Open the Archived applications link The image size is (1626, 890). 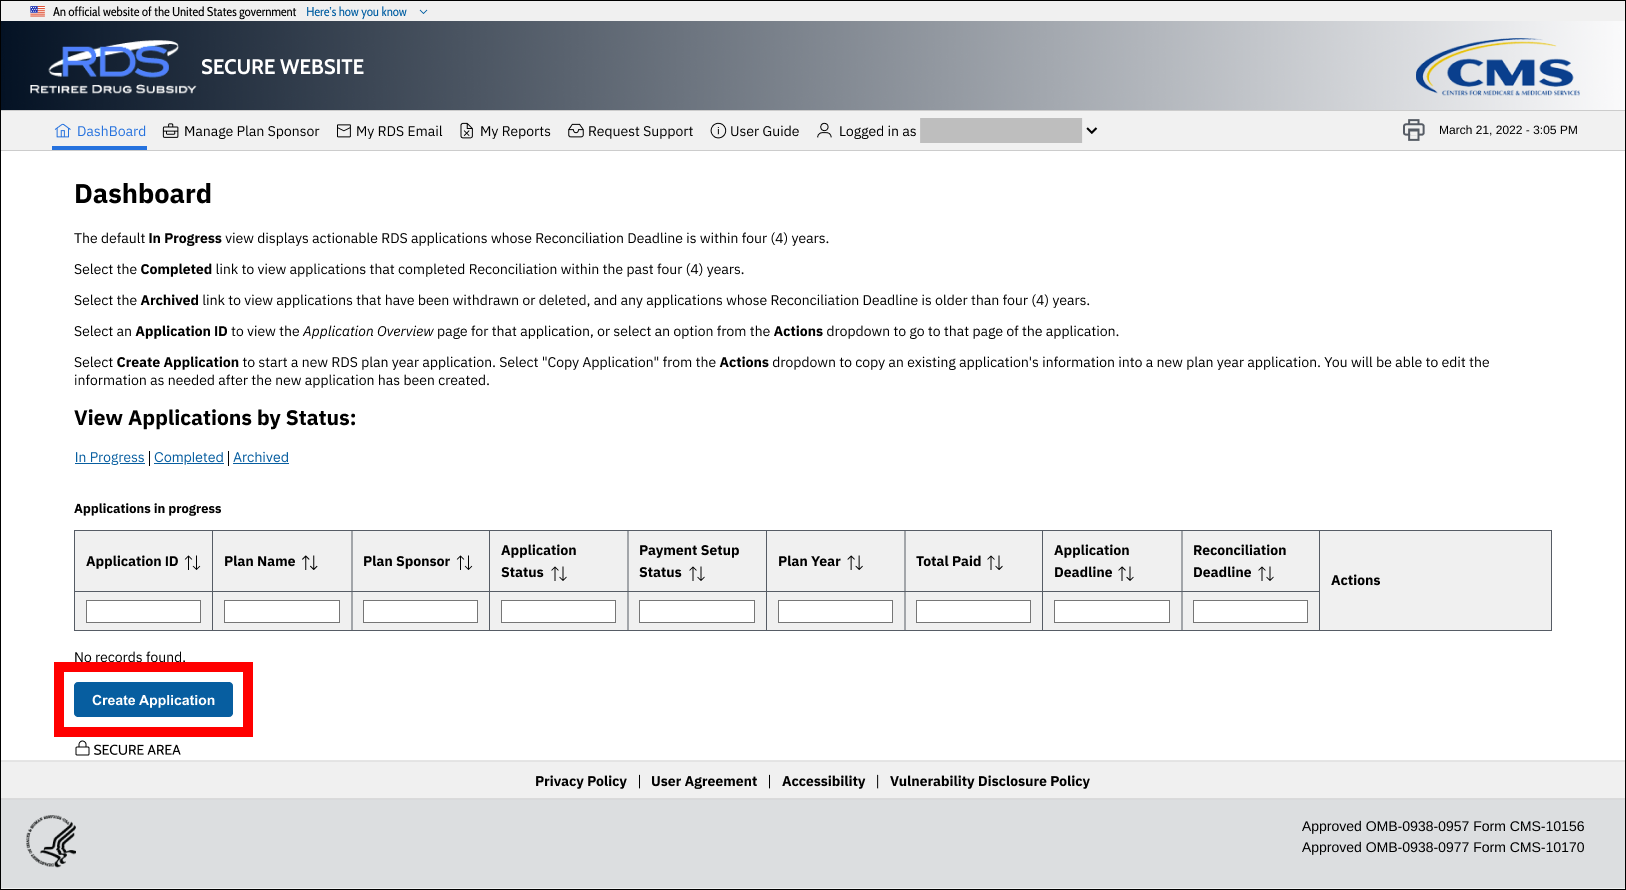(261, 457)
